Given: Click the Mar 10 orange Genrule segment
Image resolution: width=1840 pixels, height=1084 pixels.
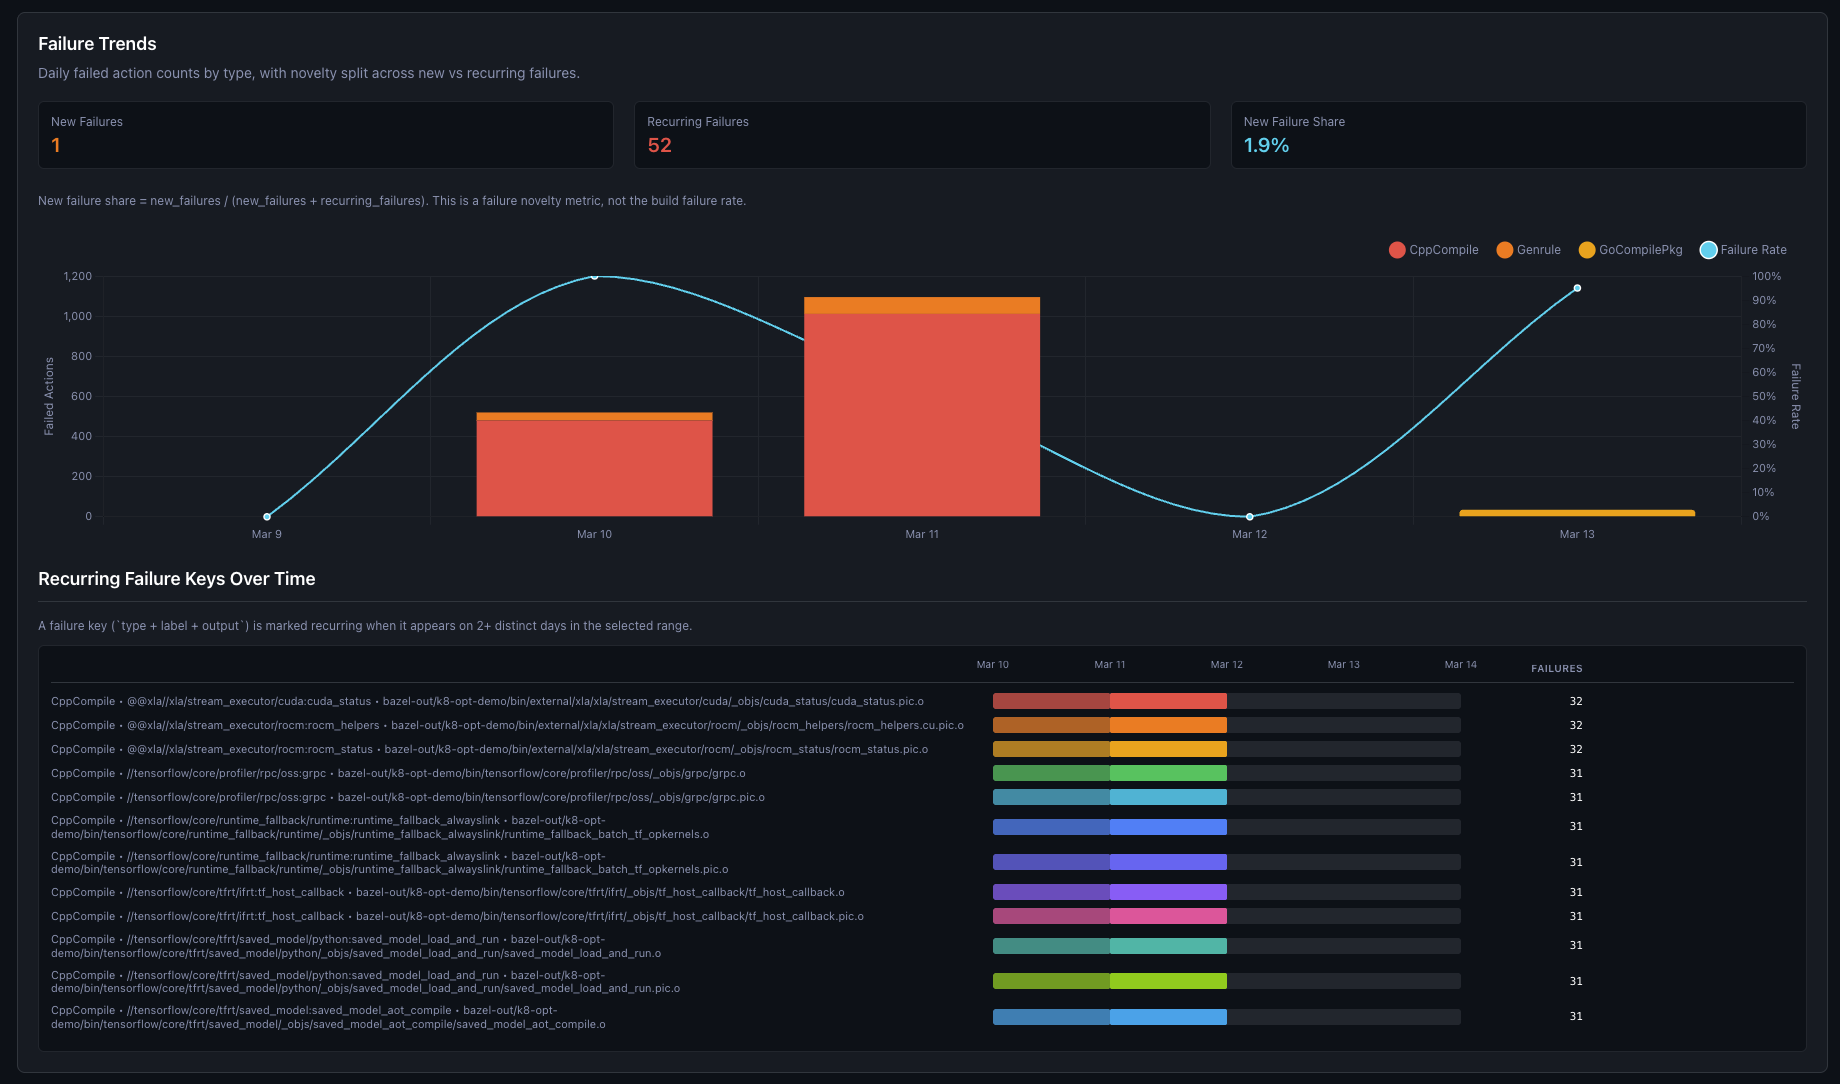Looking at the screenshot, I should [594, 416].
